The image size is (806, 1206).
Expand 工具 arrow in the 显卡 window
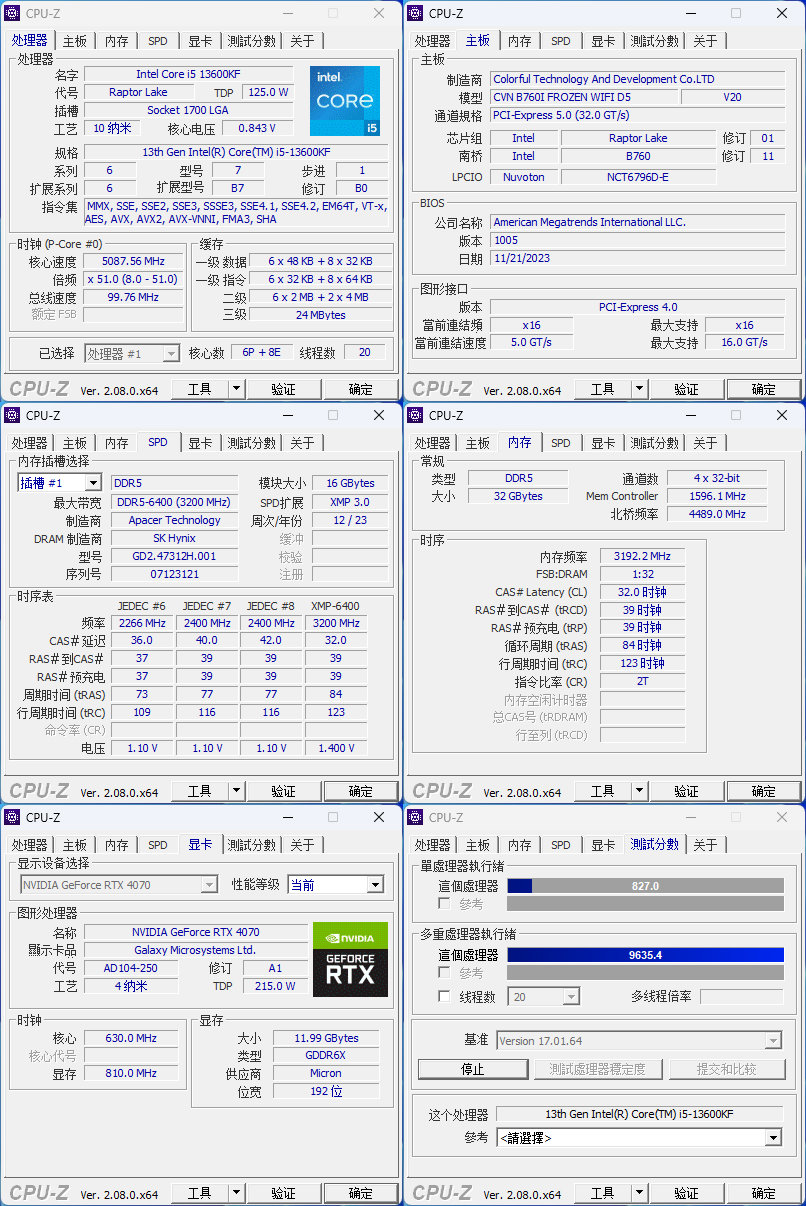pos(236,1193)
